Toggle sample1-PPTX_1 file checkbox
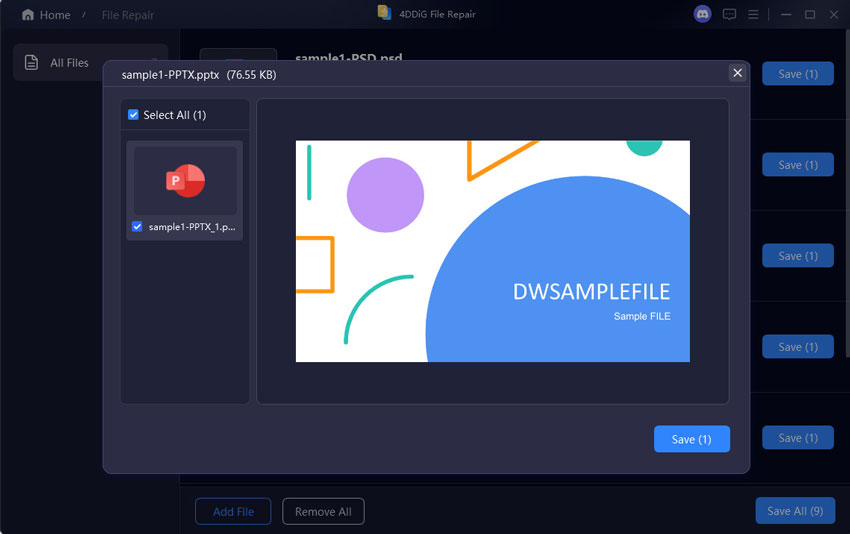850x534 pixels. coord(137,227)
